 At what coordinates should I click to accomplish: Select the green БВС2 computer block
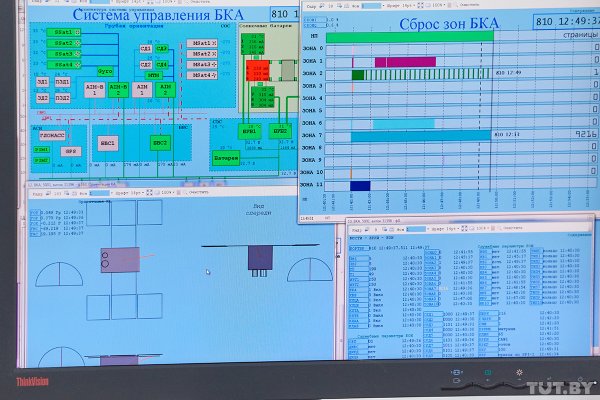pyautogui.click(x=160, y=143)
